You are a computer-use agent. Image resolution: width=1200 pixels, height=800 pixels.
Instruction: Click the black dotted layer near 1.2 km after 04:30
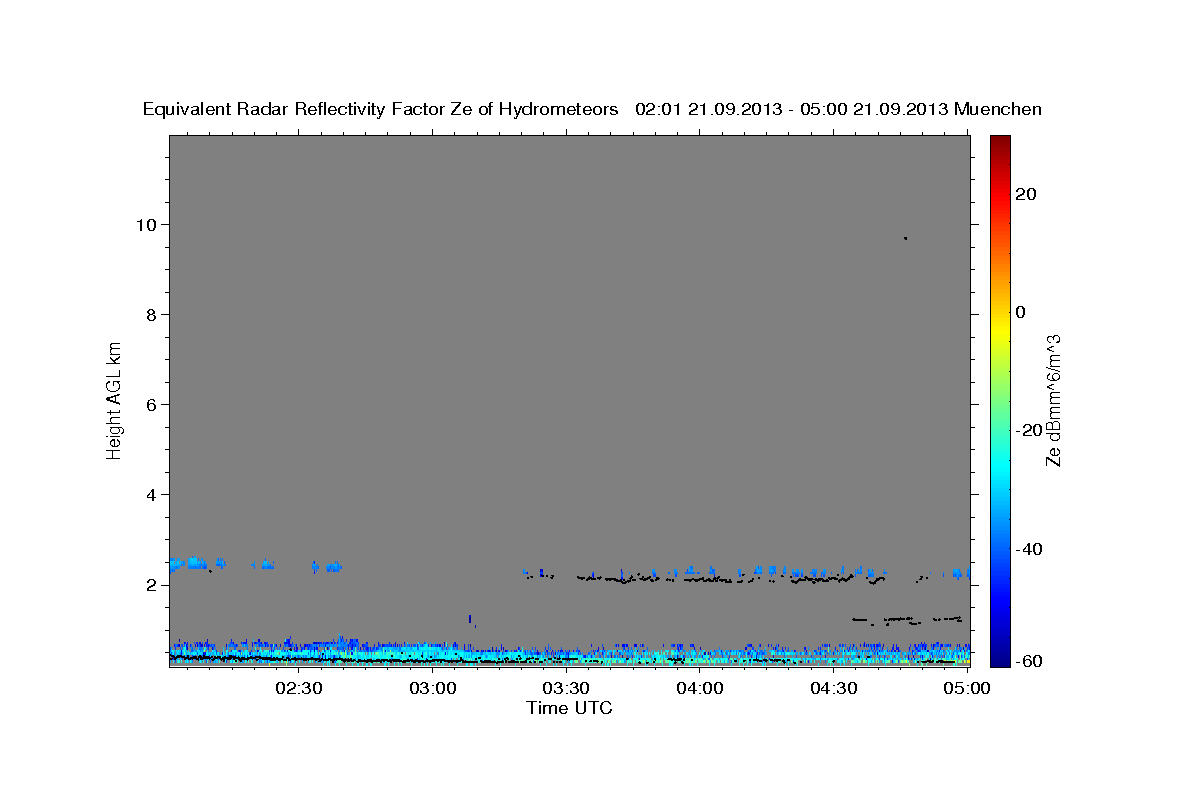coord(907,619)
